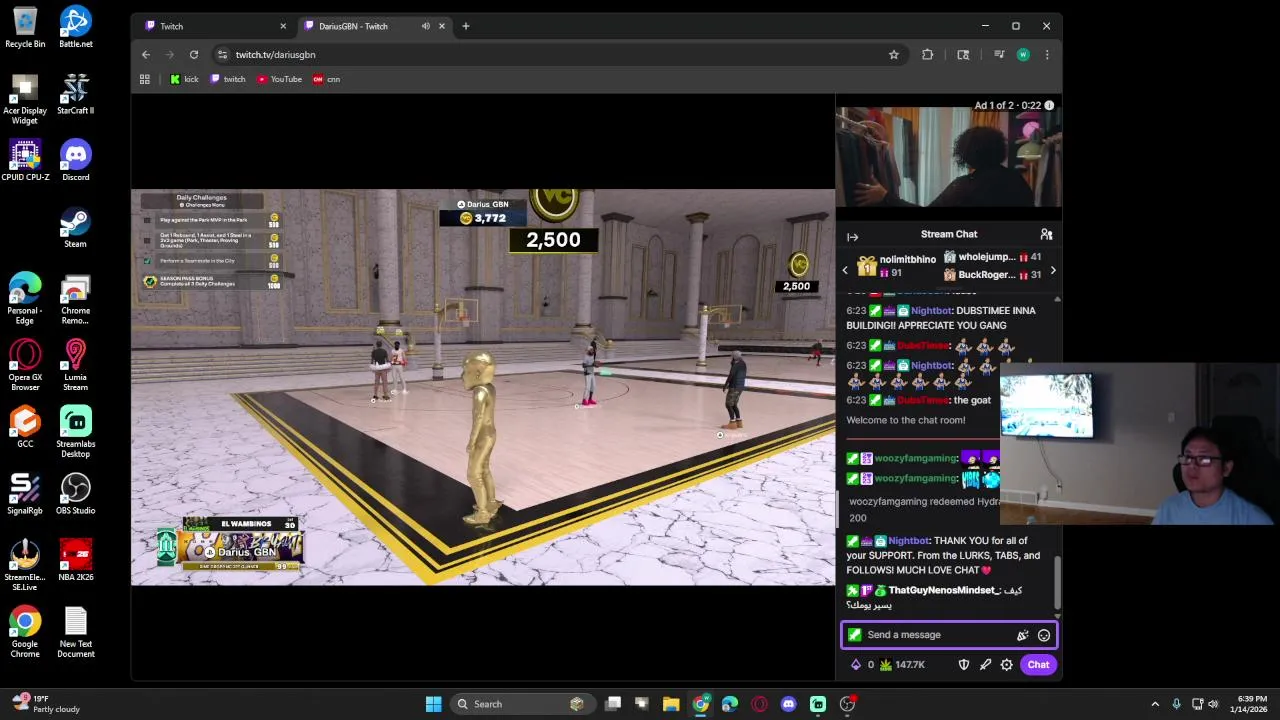Open Opera GX Browser desktop icon
The width and height of the screenshot is (1280, 720).
point(25,366)
